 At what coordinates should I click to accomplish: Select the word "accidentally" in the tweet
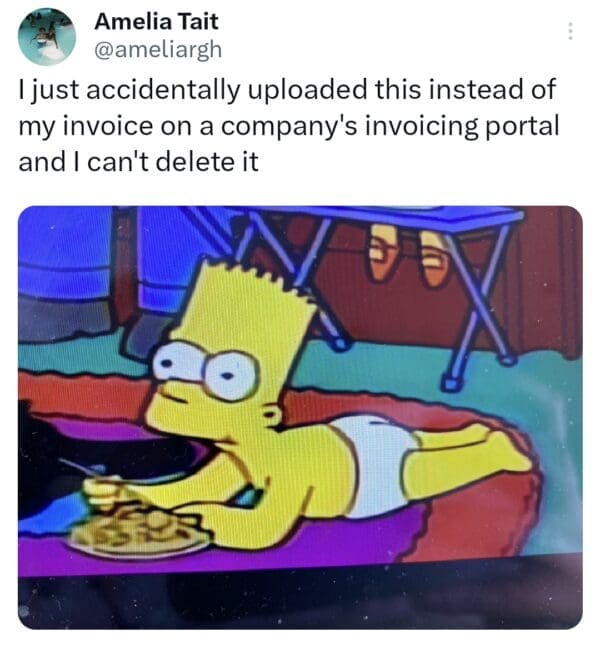(x=163, y=90)
